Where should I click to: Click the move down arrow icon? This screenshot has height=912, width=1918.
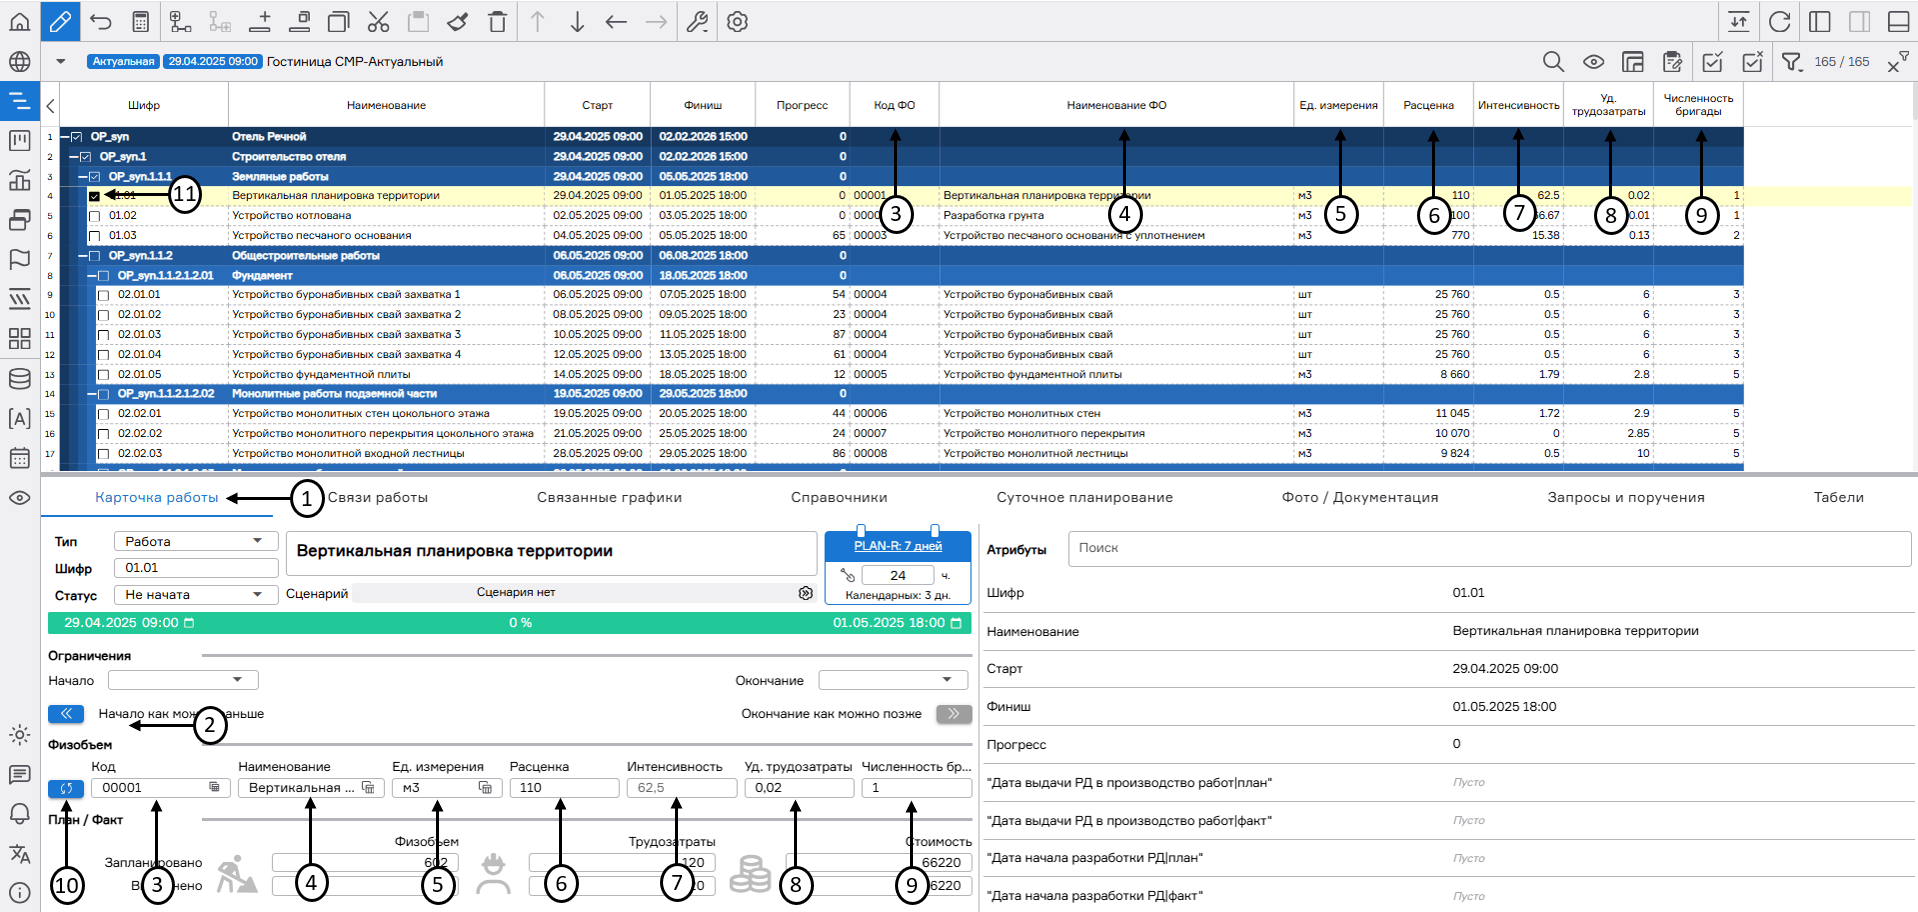coord(577,21)
